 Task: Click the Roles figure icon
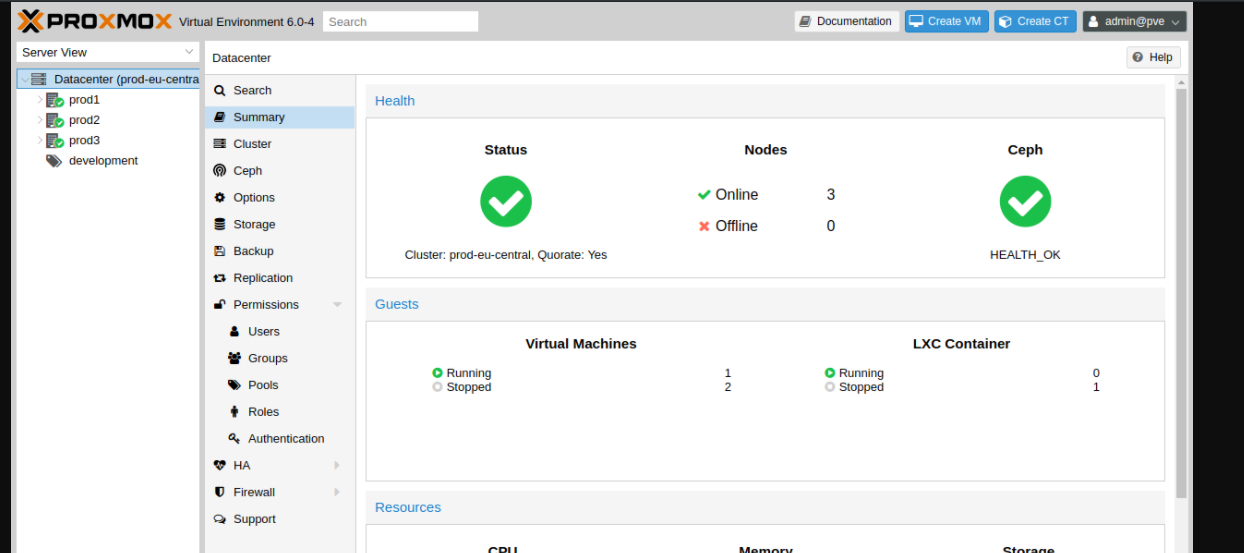(x=235, y=412)
